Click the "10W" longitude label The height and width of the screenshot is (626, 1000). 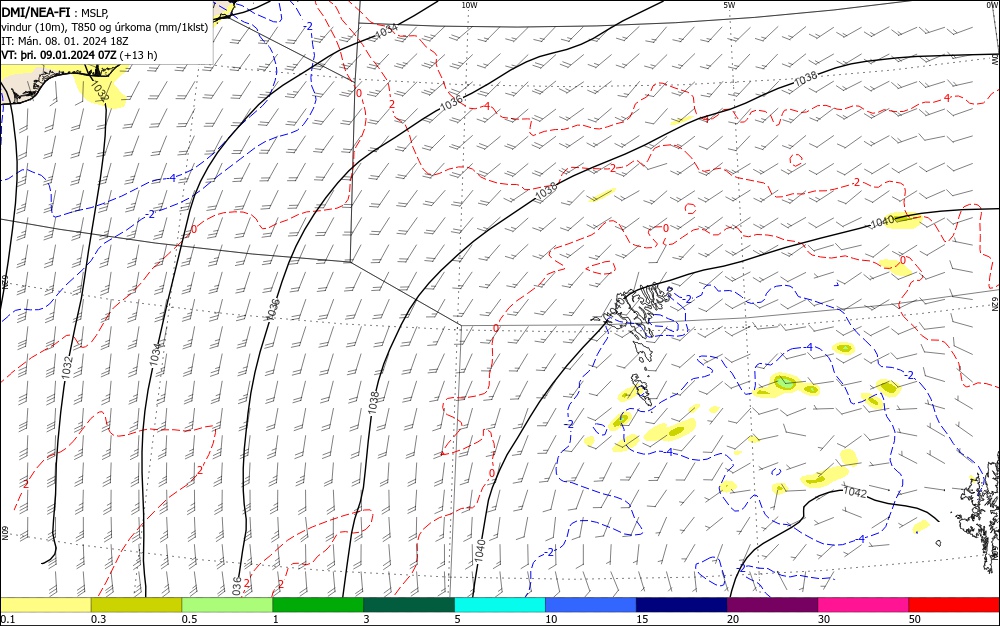[x=469, y=5]
